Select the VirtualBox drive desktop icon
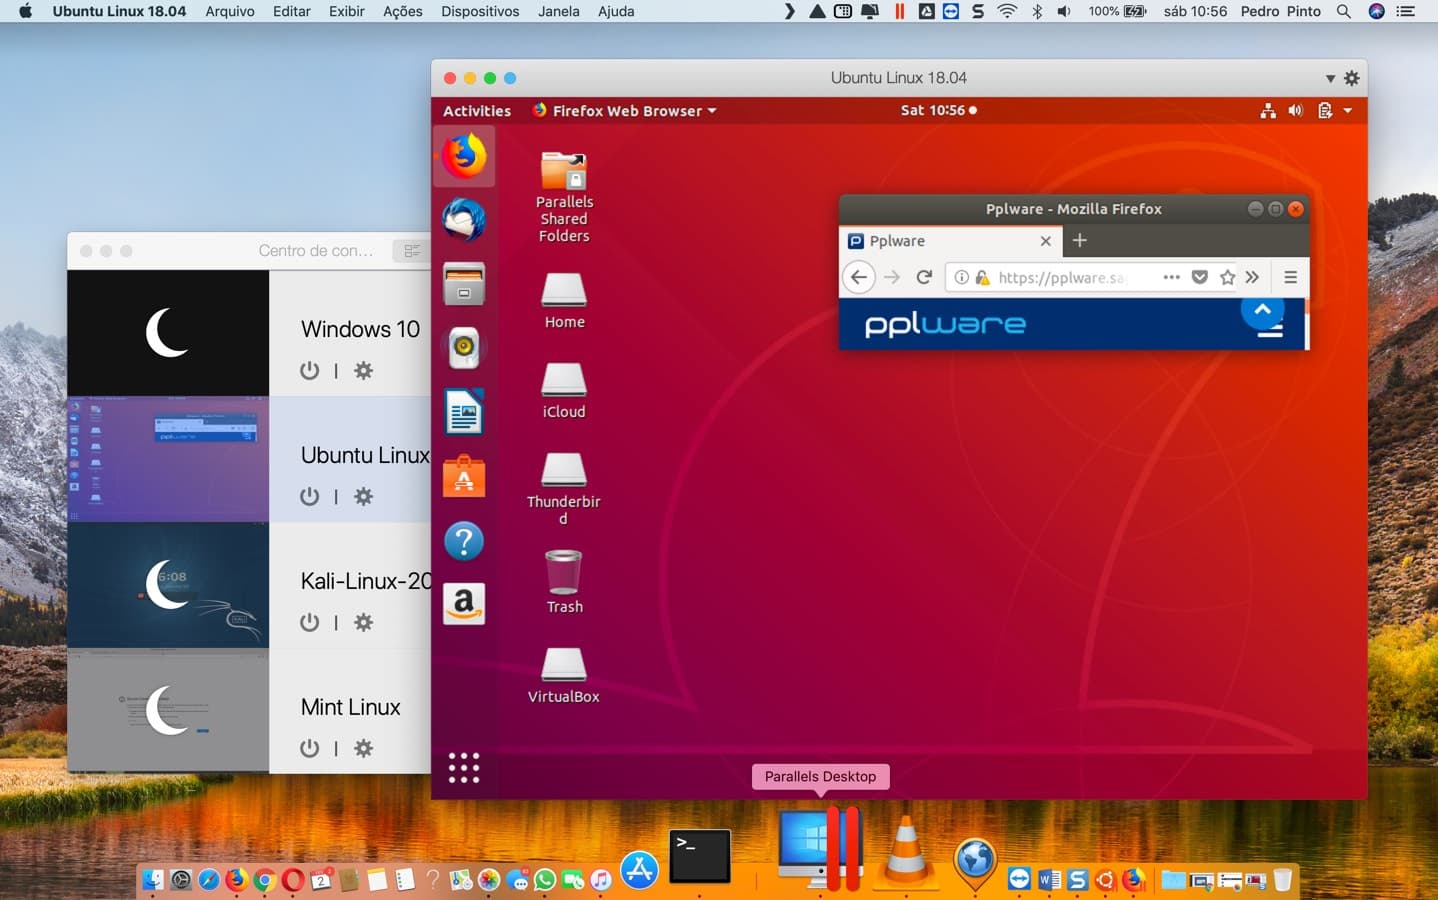1438x900 pixels. (x=564, y=675)
